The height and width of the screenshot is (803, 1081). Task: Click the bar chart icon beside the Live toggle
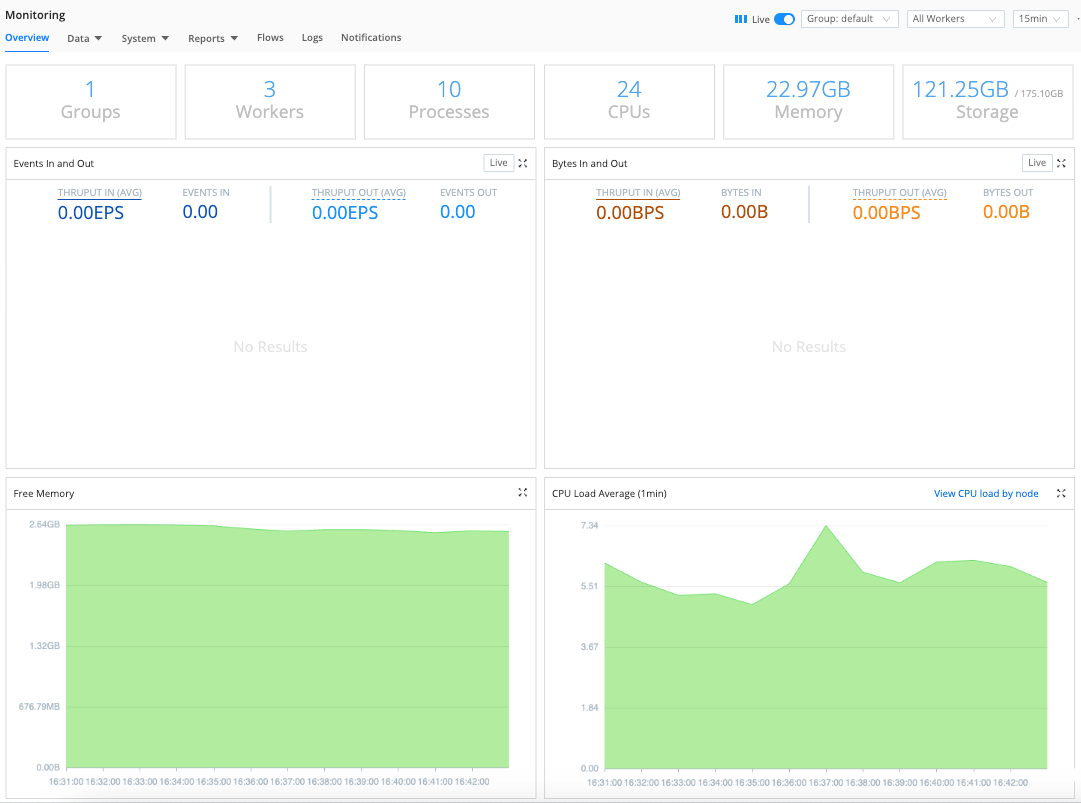(740, 19)
